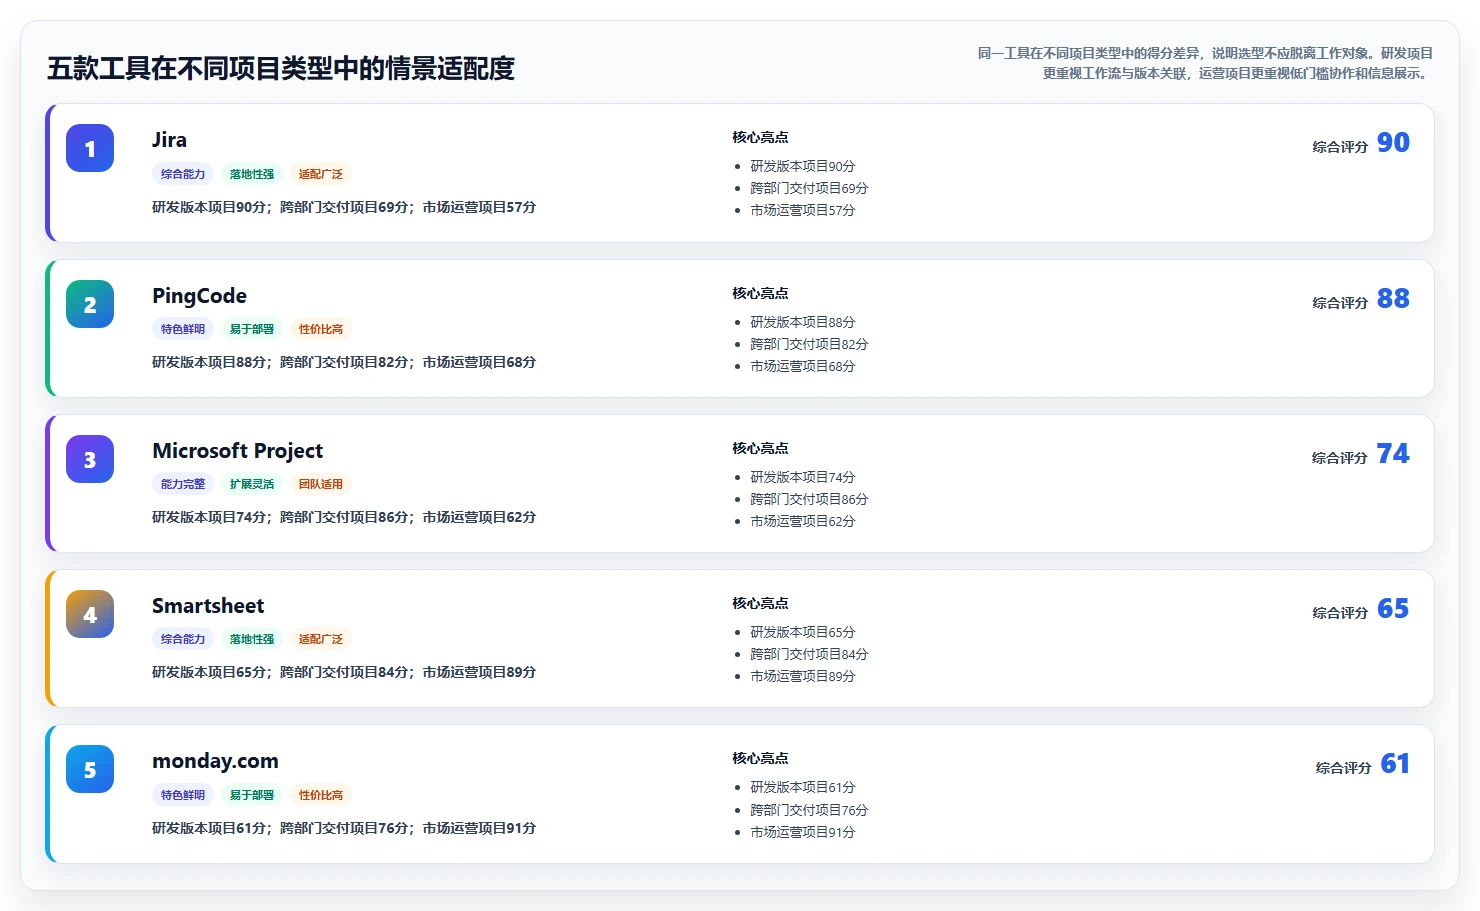Click the rank 4 badge for Smartsheet
Screen dimensions: 1480x911
(90, 614)
